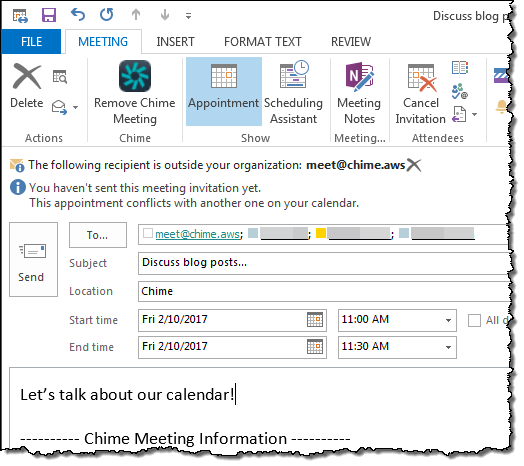Expand the 11:30 AM end time dropdown

tap(448, 347)
